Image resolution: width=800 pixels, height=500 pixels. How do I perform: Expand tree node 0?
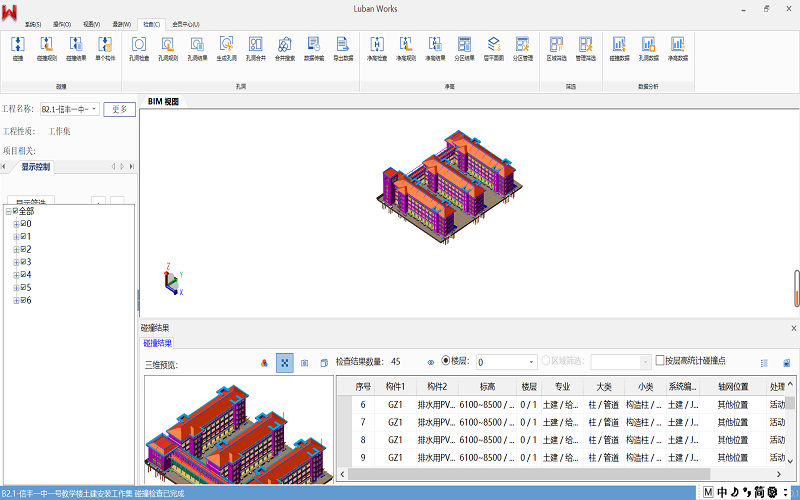[x=16, y=224]
